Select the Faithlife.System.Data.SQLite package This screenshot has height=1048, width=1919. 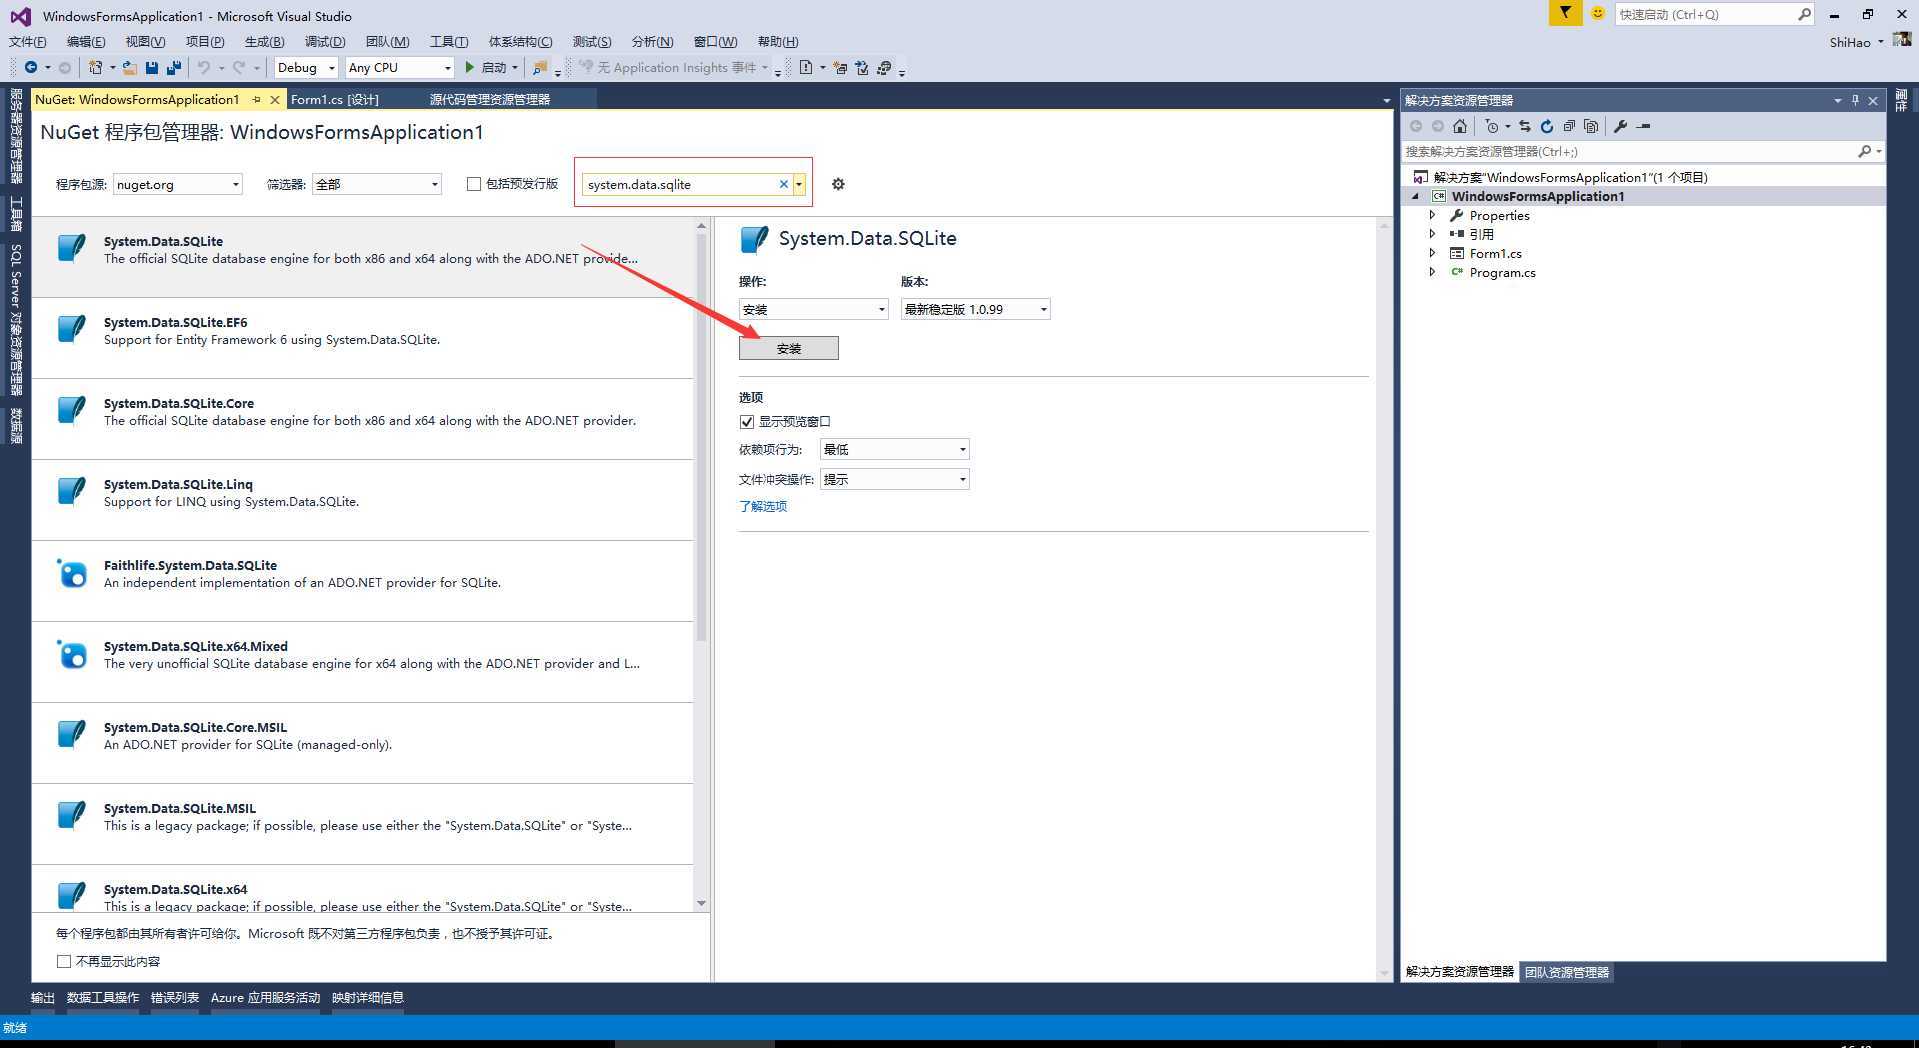(362, 581)
